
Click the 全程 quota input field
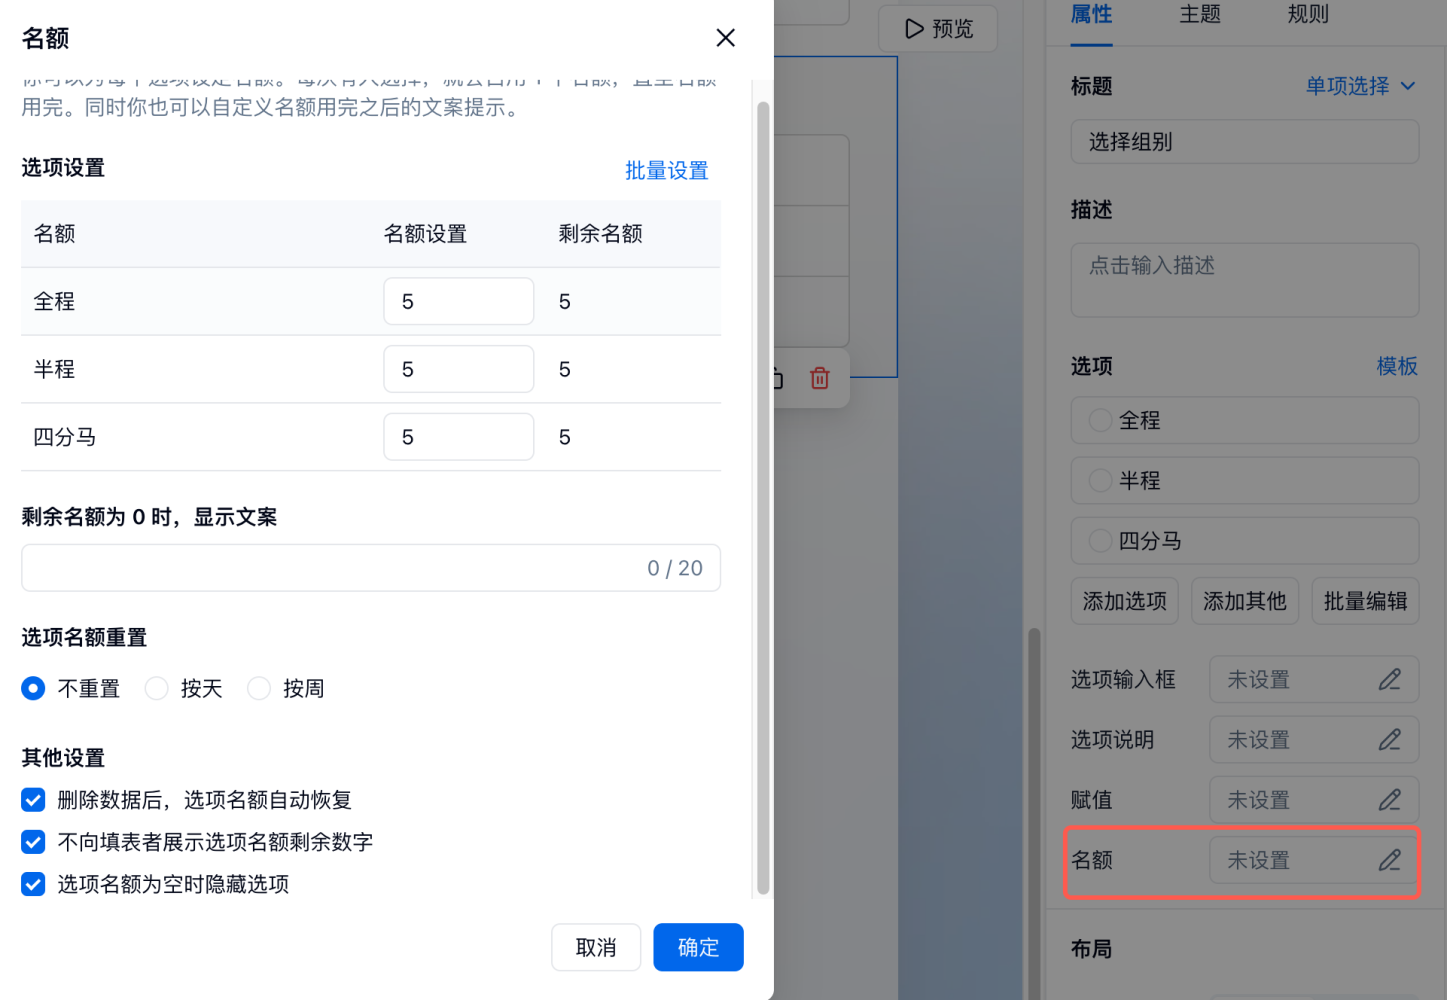tap(458, 302)
